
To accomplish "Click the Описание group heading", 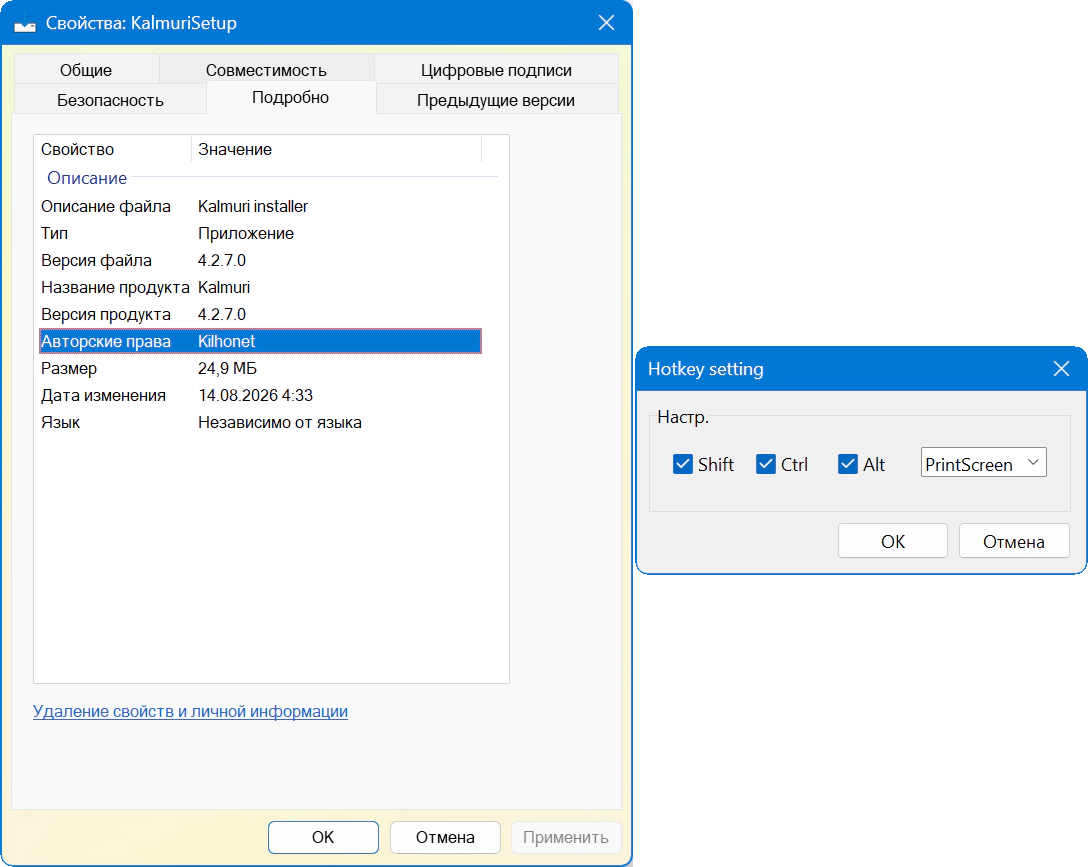I will point(87,178).
